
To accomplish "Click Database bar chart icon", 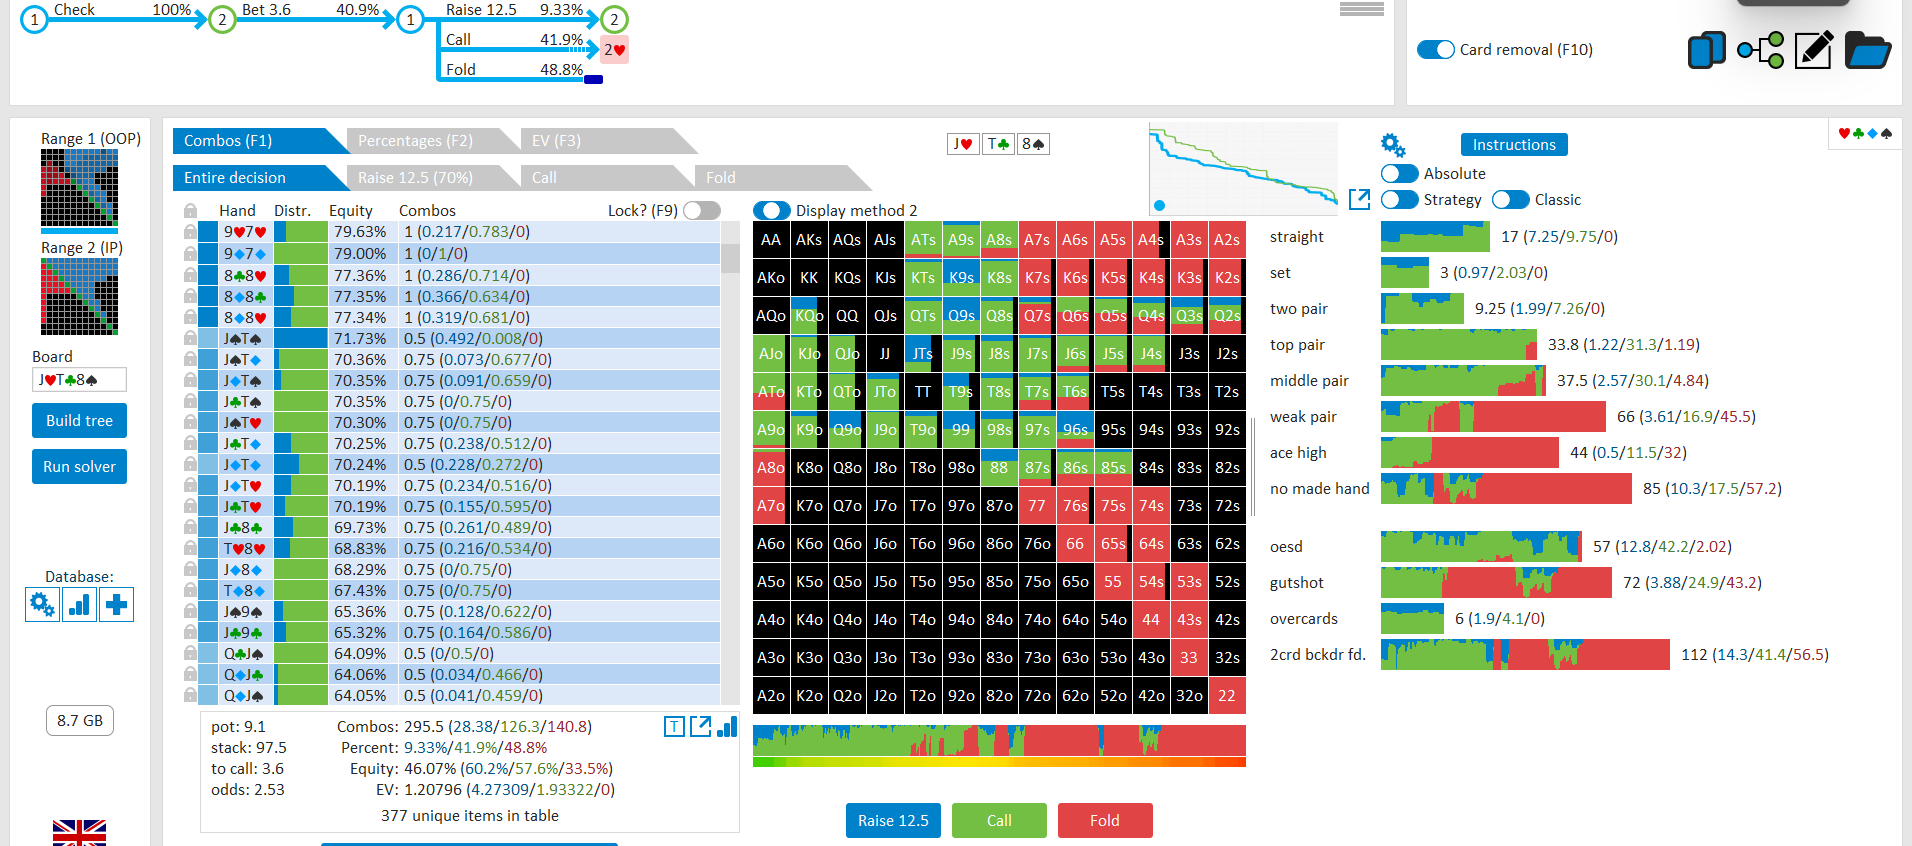I will coord(79,604).
